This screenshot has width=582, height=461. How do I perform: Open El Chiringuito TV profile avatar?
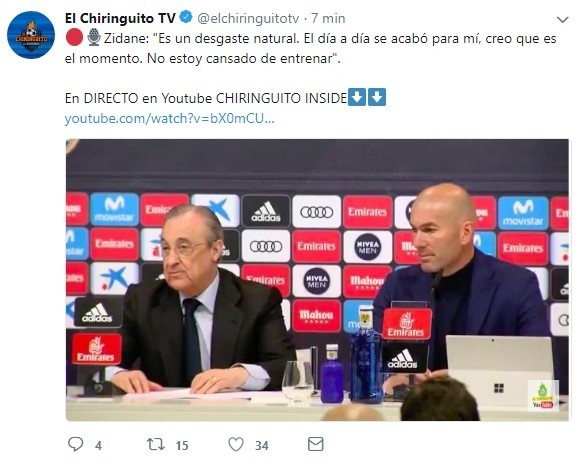31,35
